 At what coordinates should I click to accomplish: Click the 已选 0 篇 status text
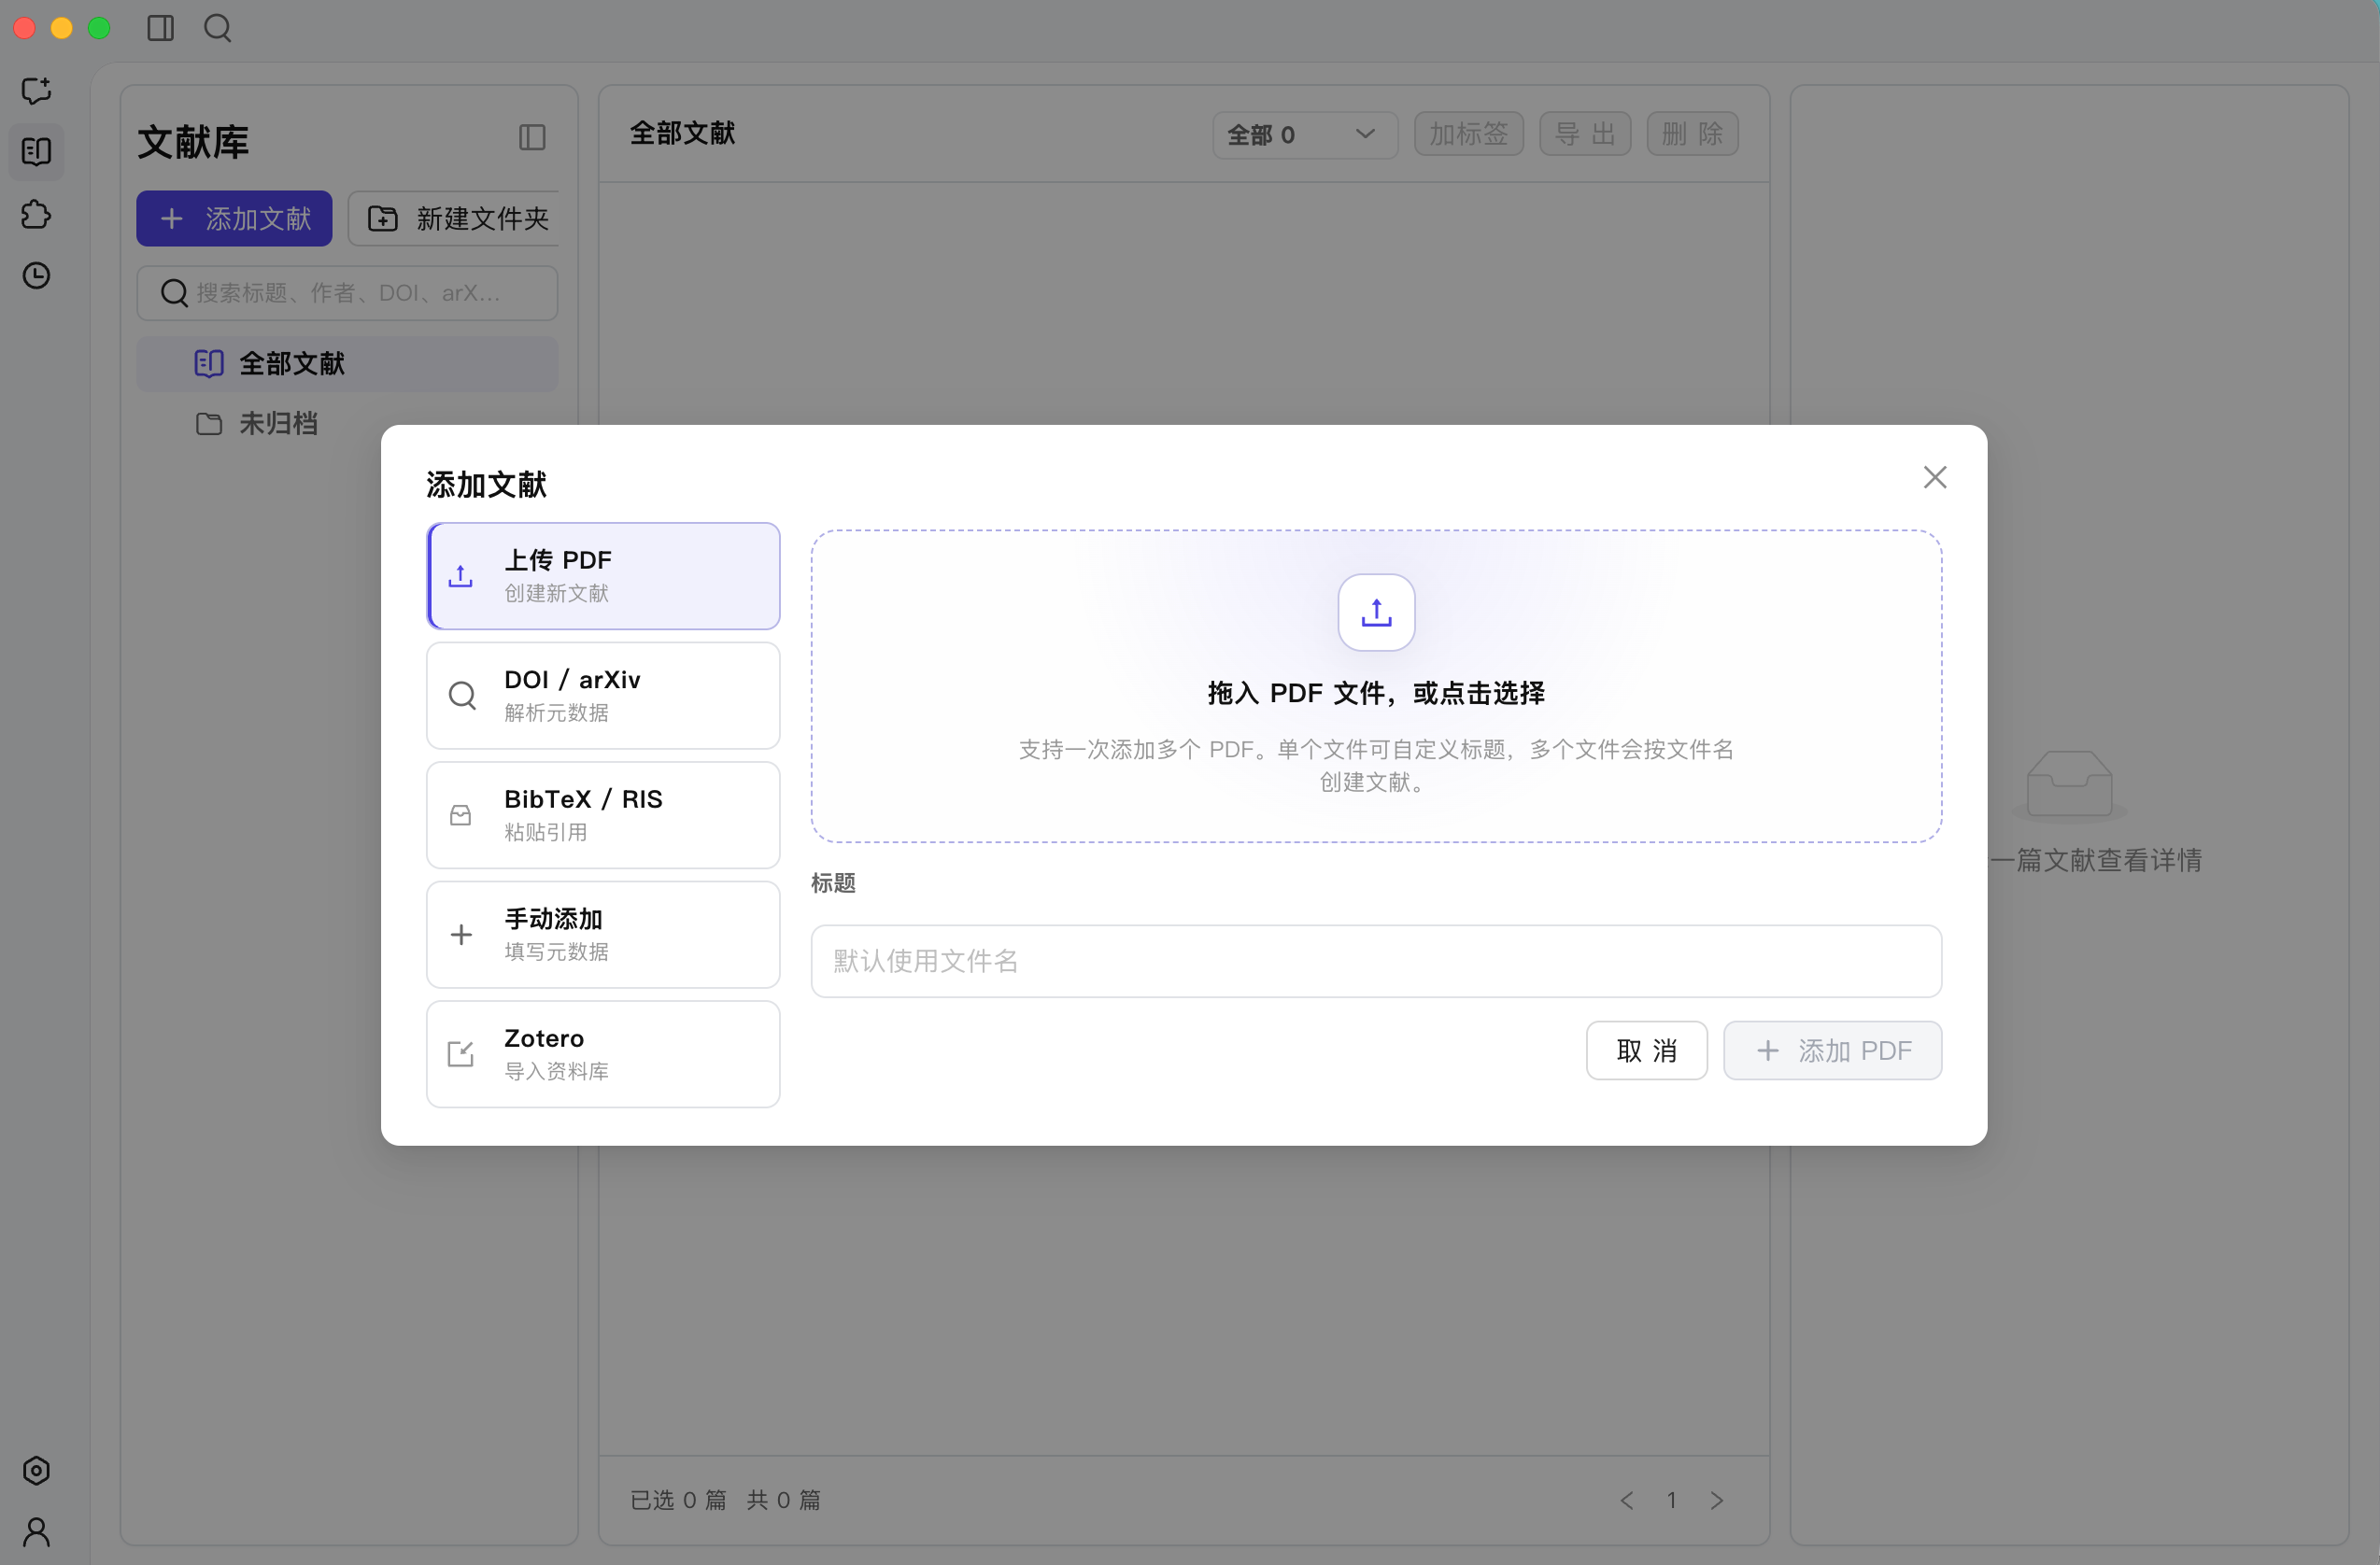678,1500
